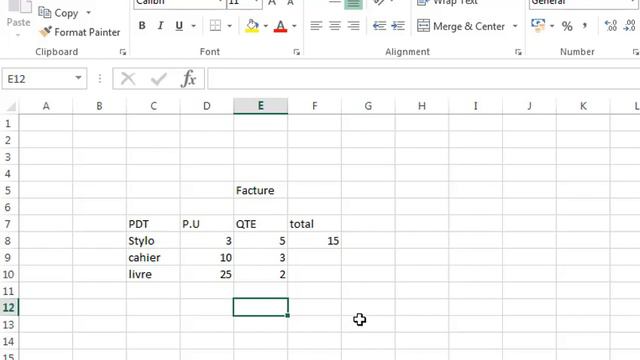Apply yellow Fill Color bucket

[252, 26]
